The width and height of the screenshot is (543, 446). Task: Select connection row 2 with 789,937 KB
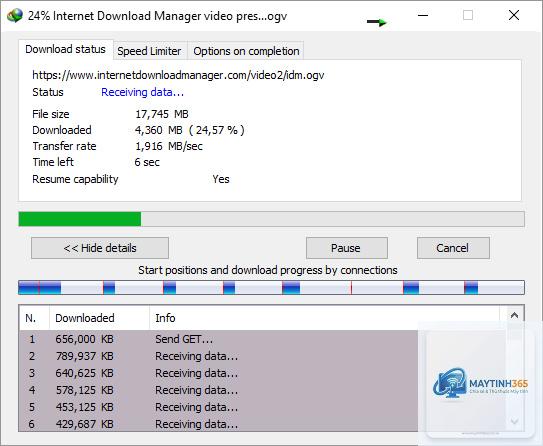click(x=219, y=356)
